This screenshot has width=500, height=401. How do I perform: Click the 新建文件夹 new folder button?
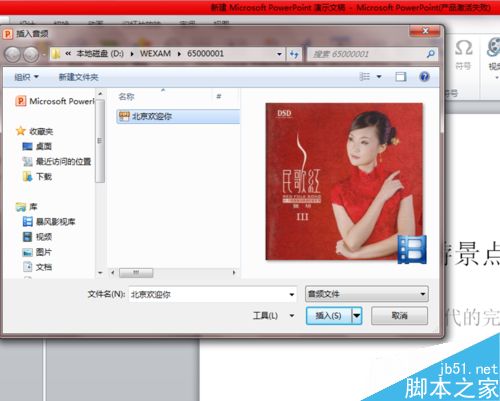(x=79, y=77)
